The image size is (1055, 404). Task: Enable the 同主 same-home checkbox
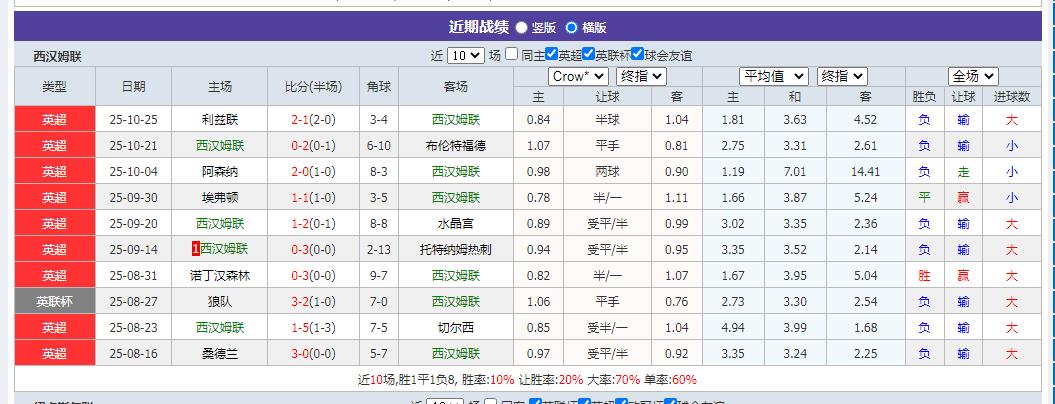511,55
